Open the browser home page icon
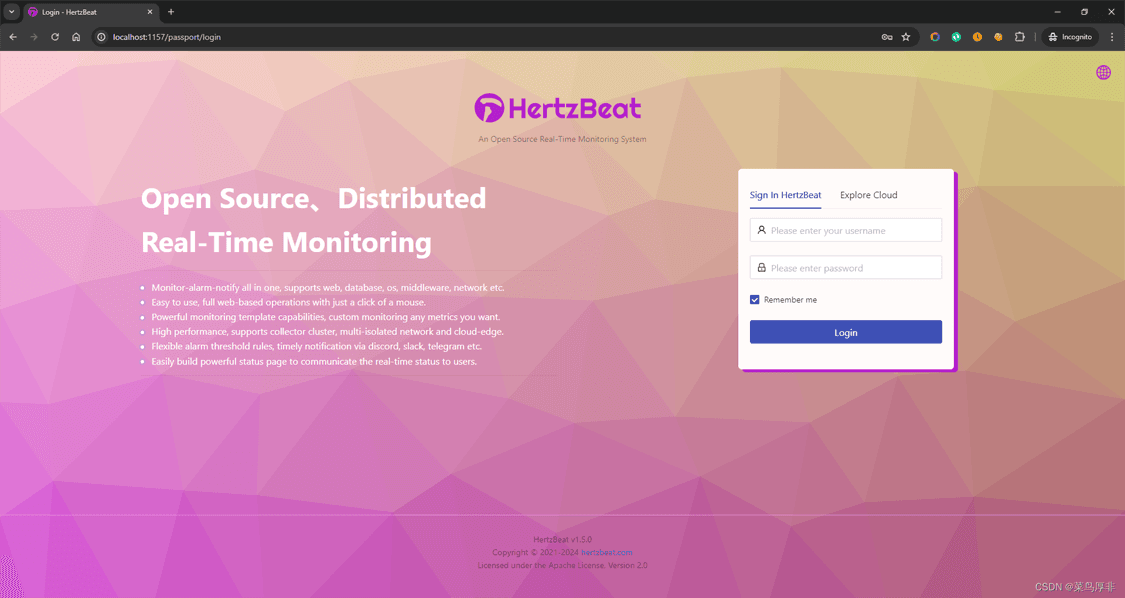 [76, 37]
